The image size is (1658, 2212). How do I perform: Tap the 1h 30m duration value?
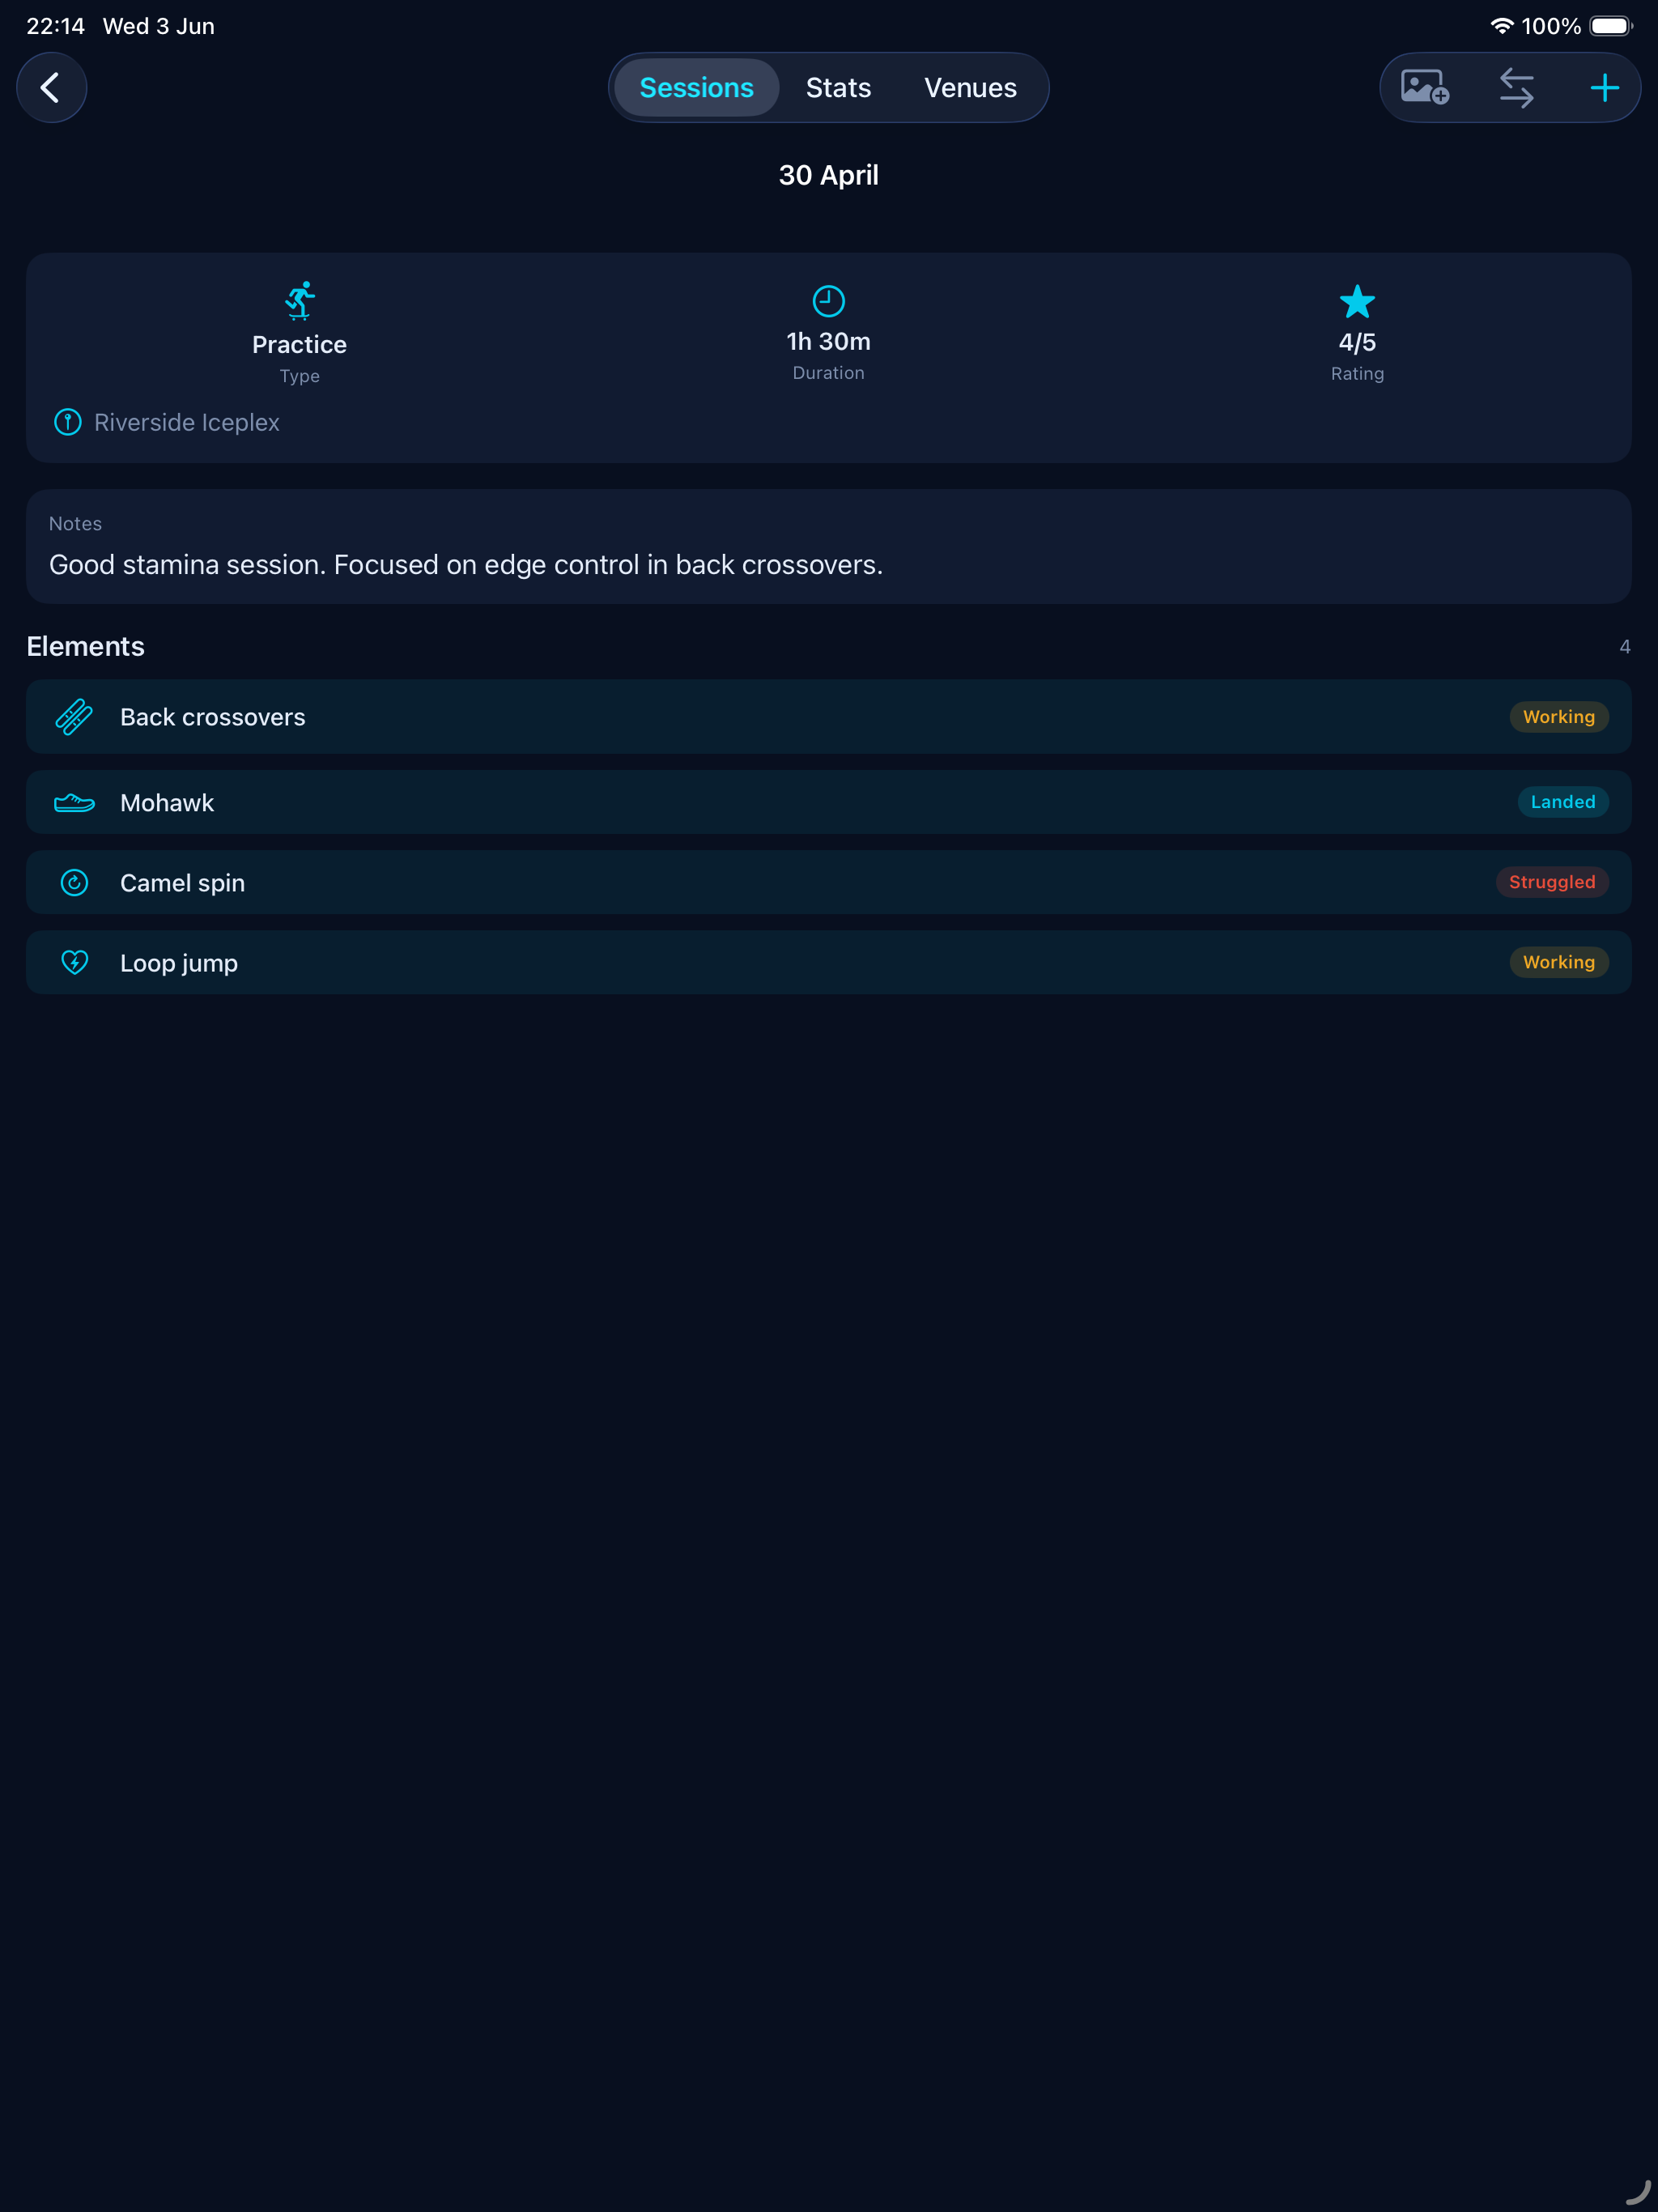(x=828, y=342)
